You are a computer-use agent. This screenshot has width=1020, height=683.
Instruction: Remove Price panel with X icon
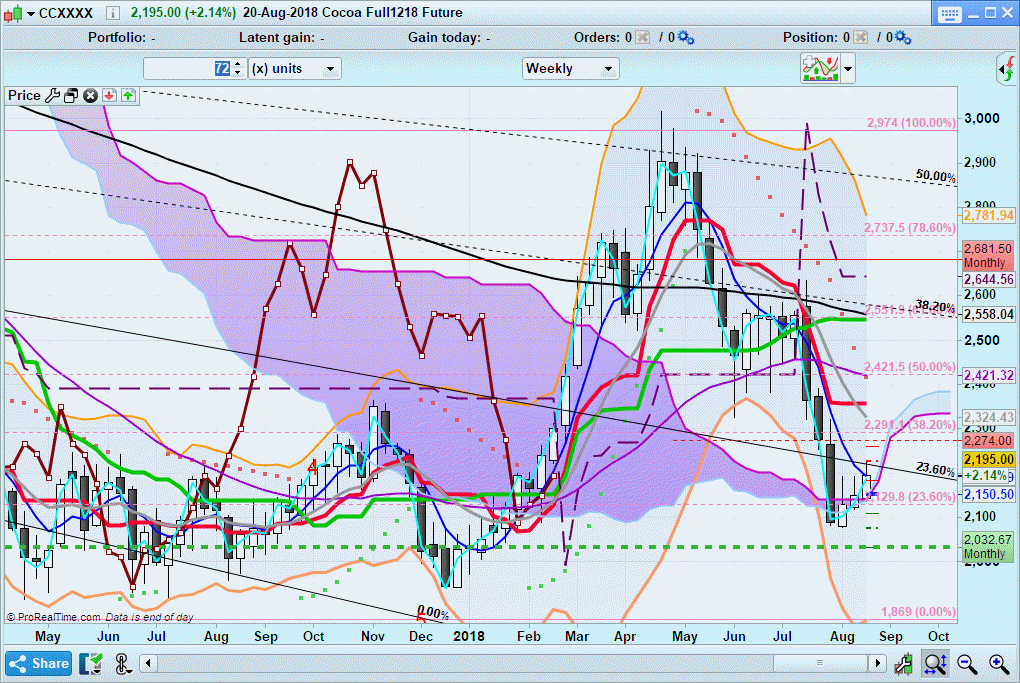tap(90, 96)
